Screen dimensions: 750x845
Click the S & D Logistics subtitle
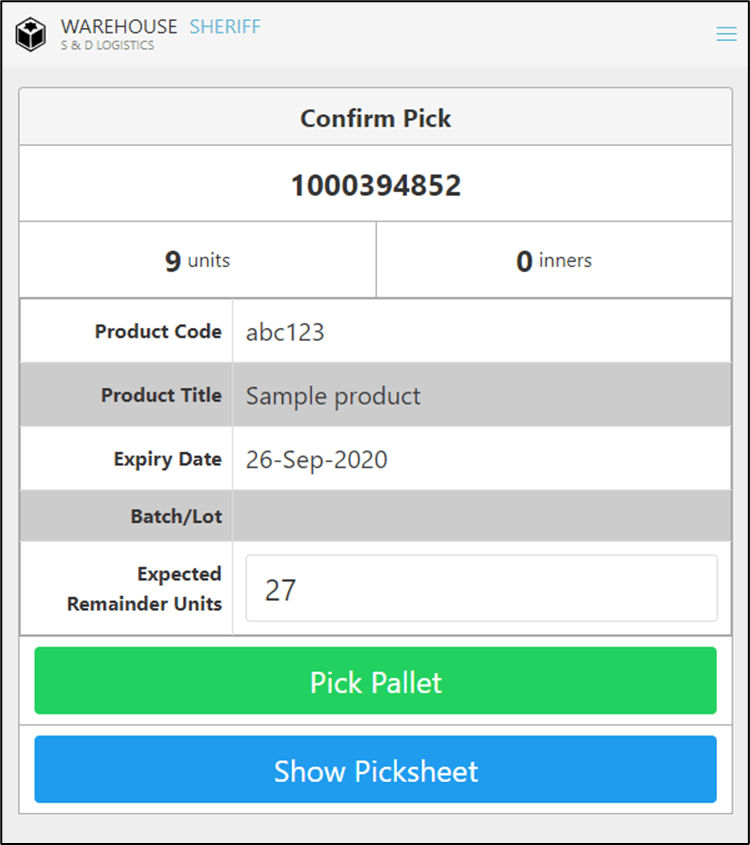coord(107,46)
